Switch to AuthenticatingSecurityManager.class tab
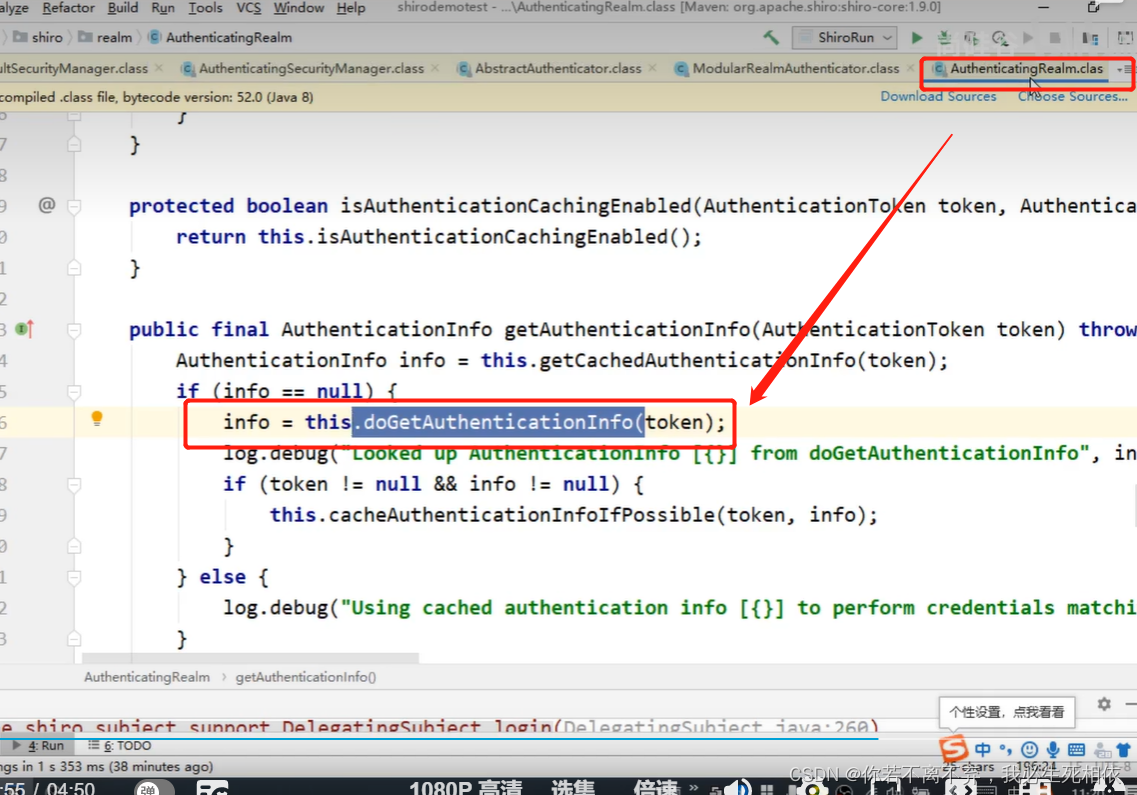 311,68
